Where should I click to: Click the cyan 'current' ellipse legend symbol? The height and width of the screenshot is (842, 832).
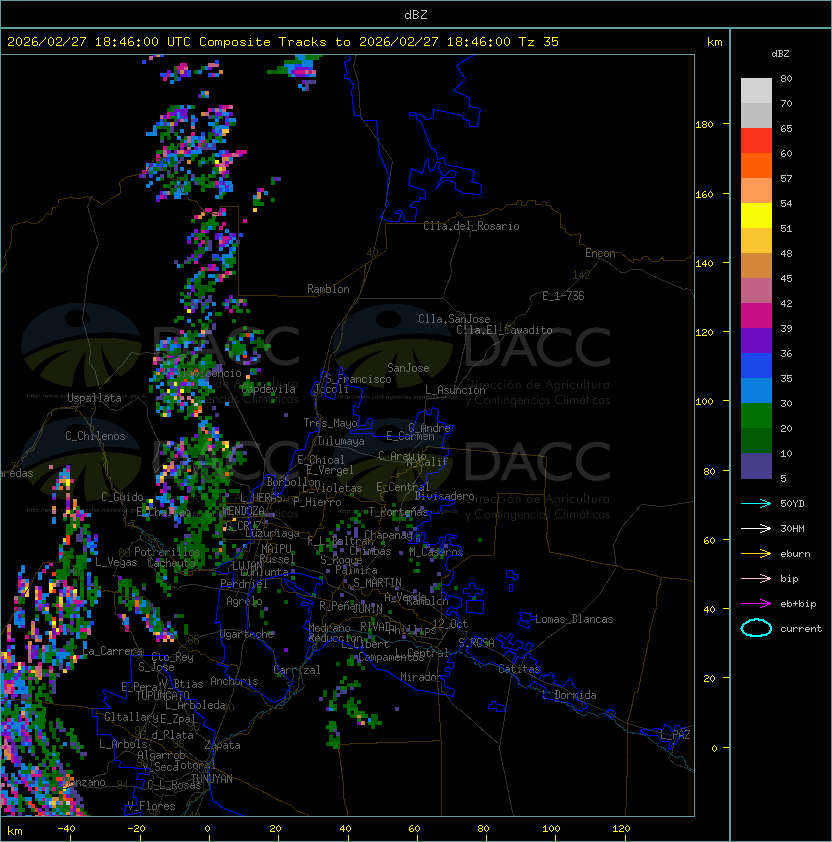756,628
